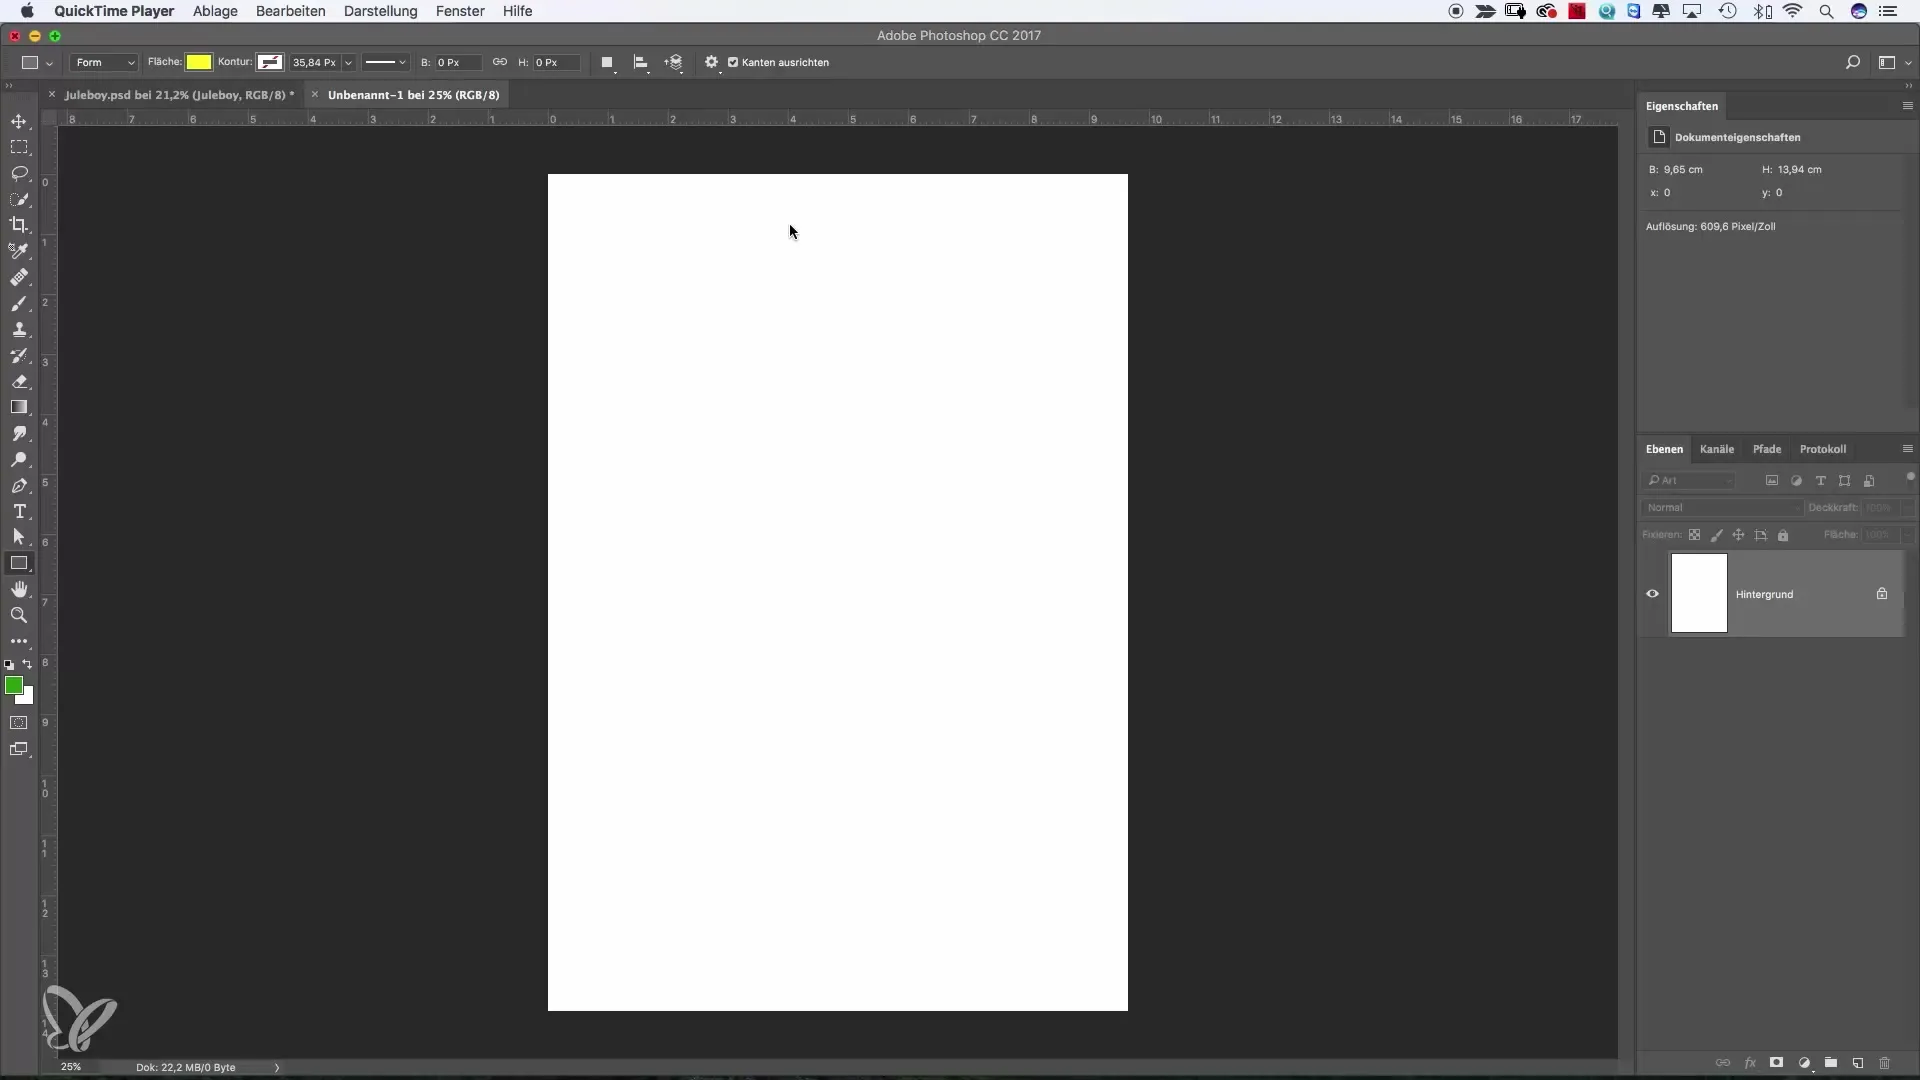Select the Path Selection tool
The height and width of the screenshot is (1080, 1920).
[19, 537]
